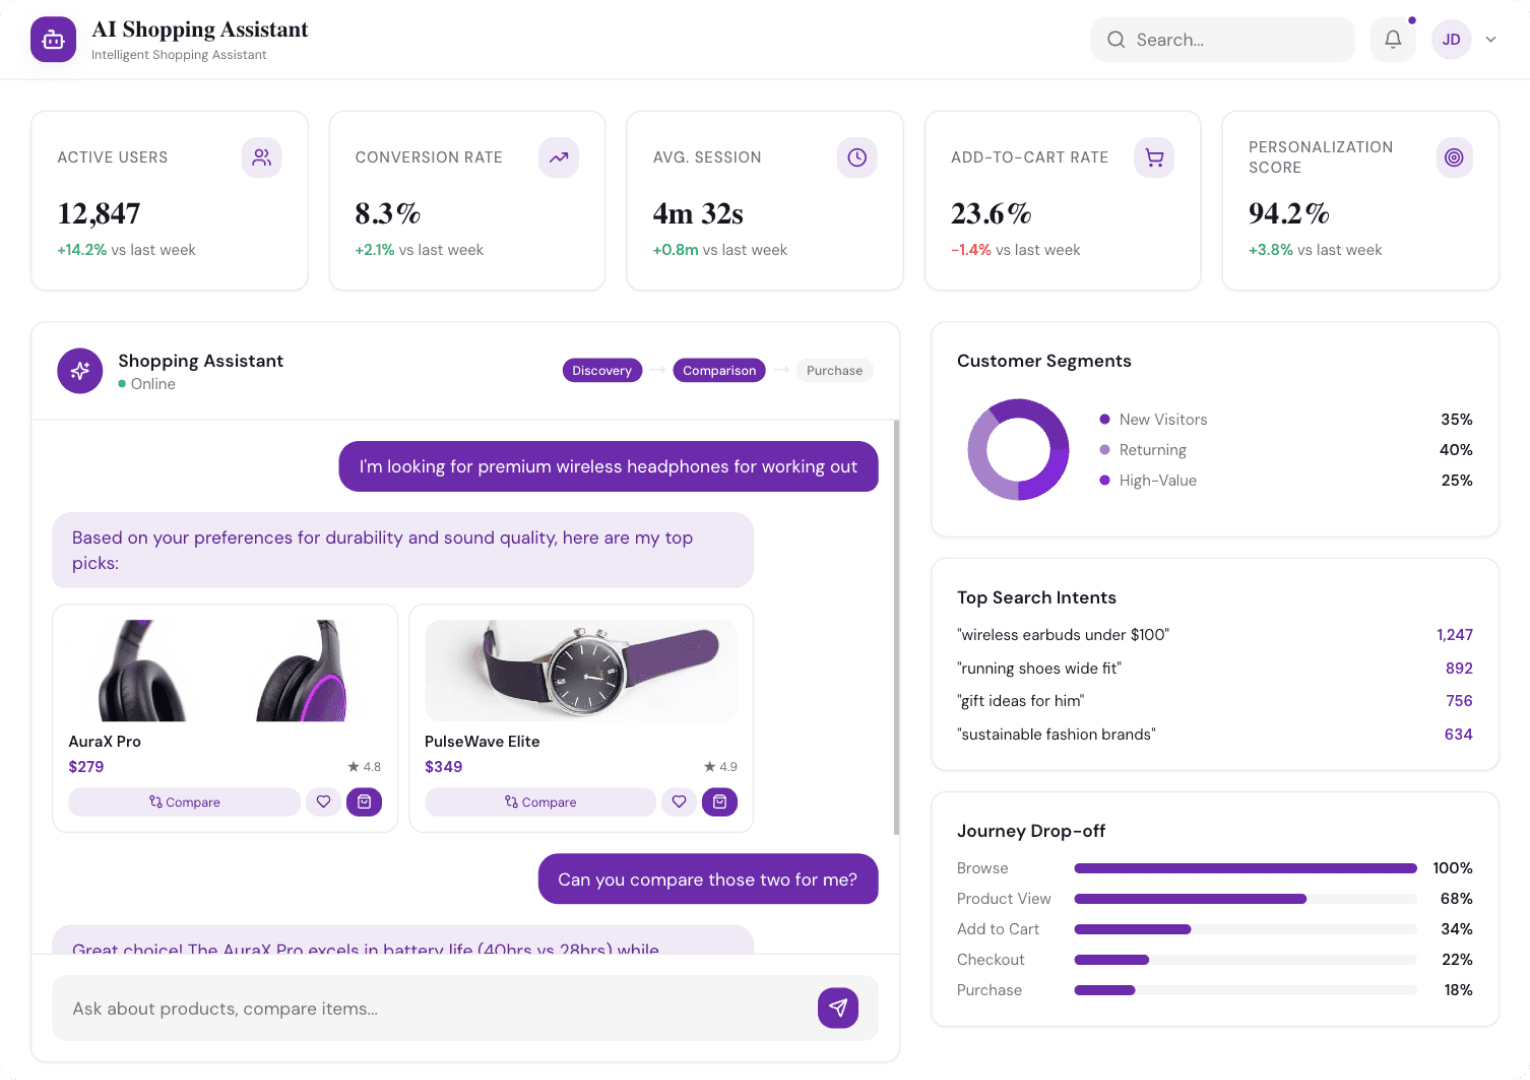Favorite the AuraX Pro headphones
The width and height of the screenshot is (1530, 1080).
[323, 801]
